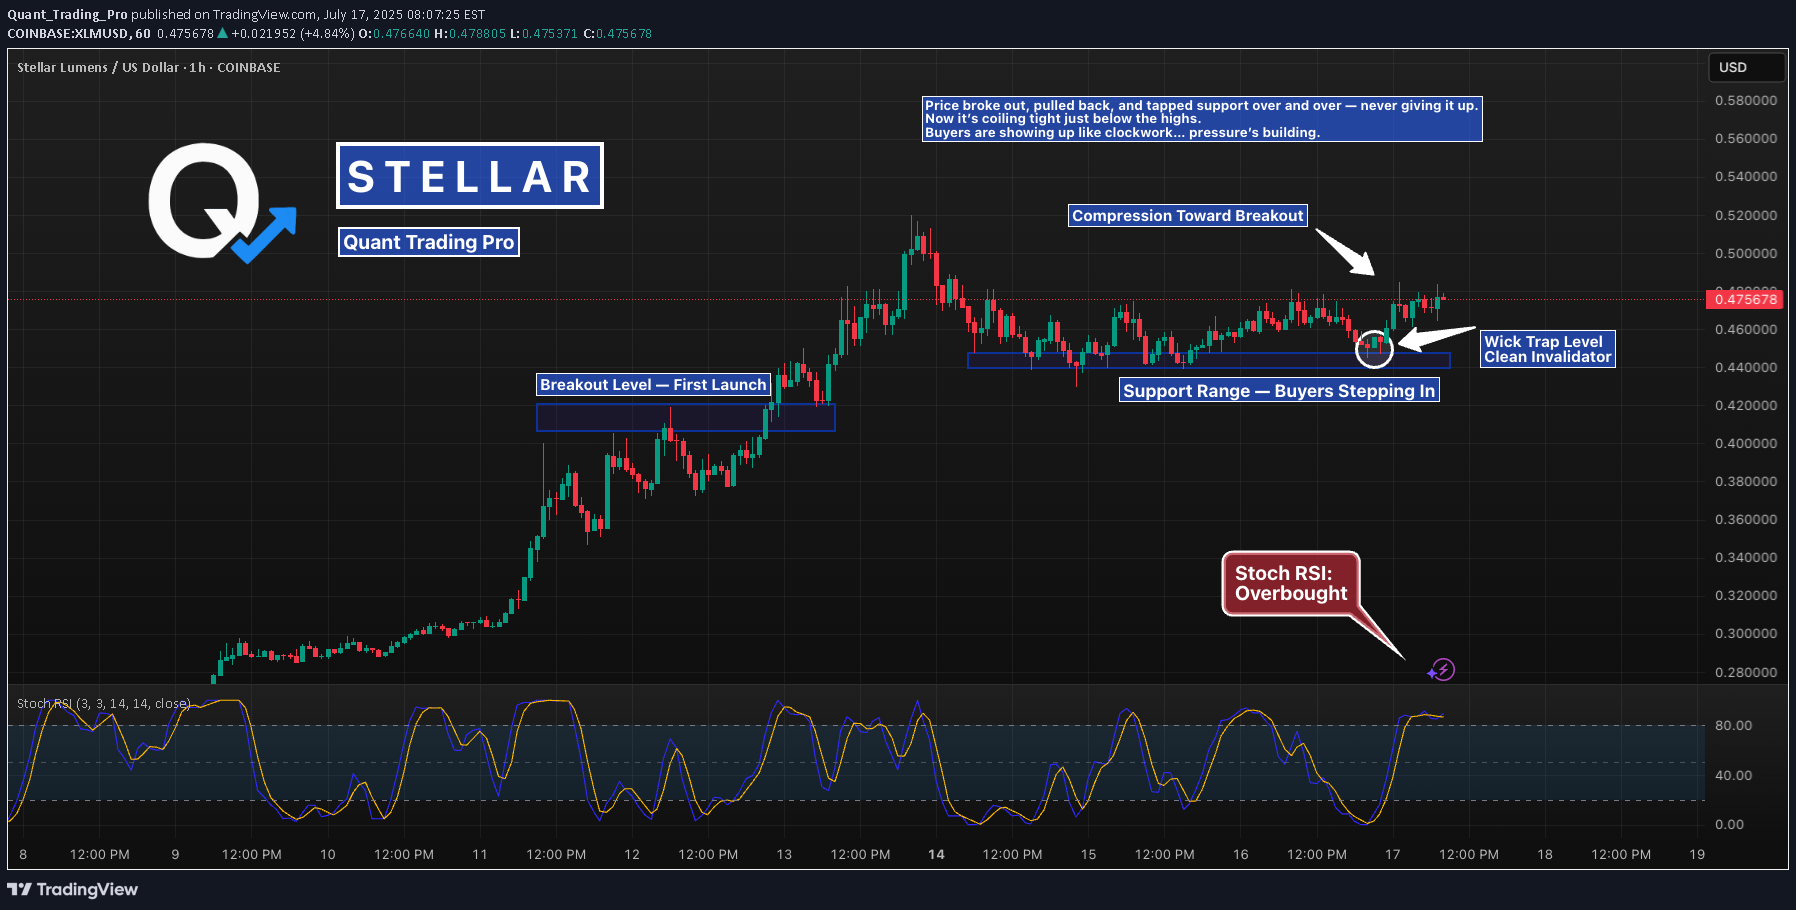Click the 0.580000 price axis label
This screenshot has height=910, width=1796.
(x=1746, y=100)
